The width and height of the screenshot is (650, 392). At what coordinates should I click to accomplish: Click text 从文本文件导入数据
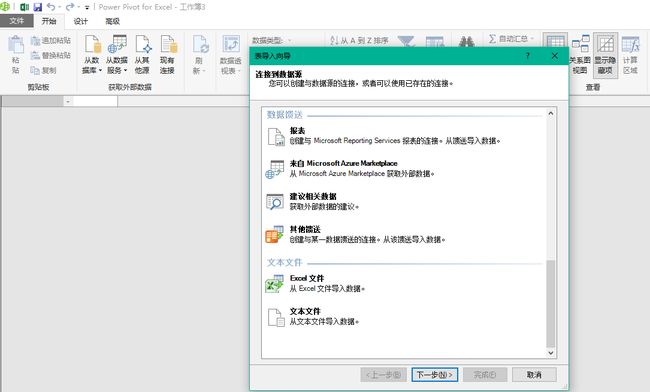324,322
